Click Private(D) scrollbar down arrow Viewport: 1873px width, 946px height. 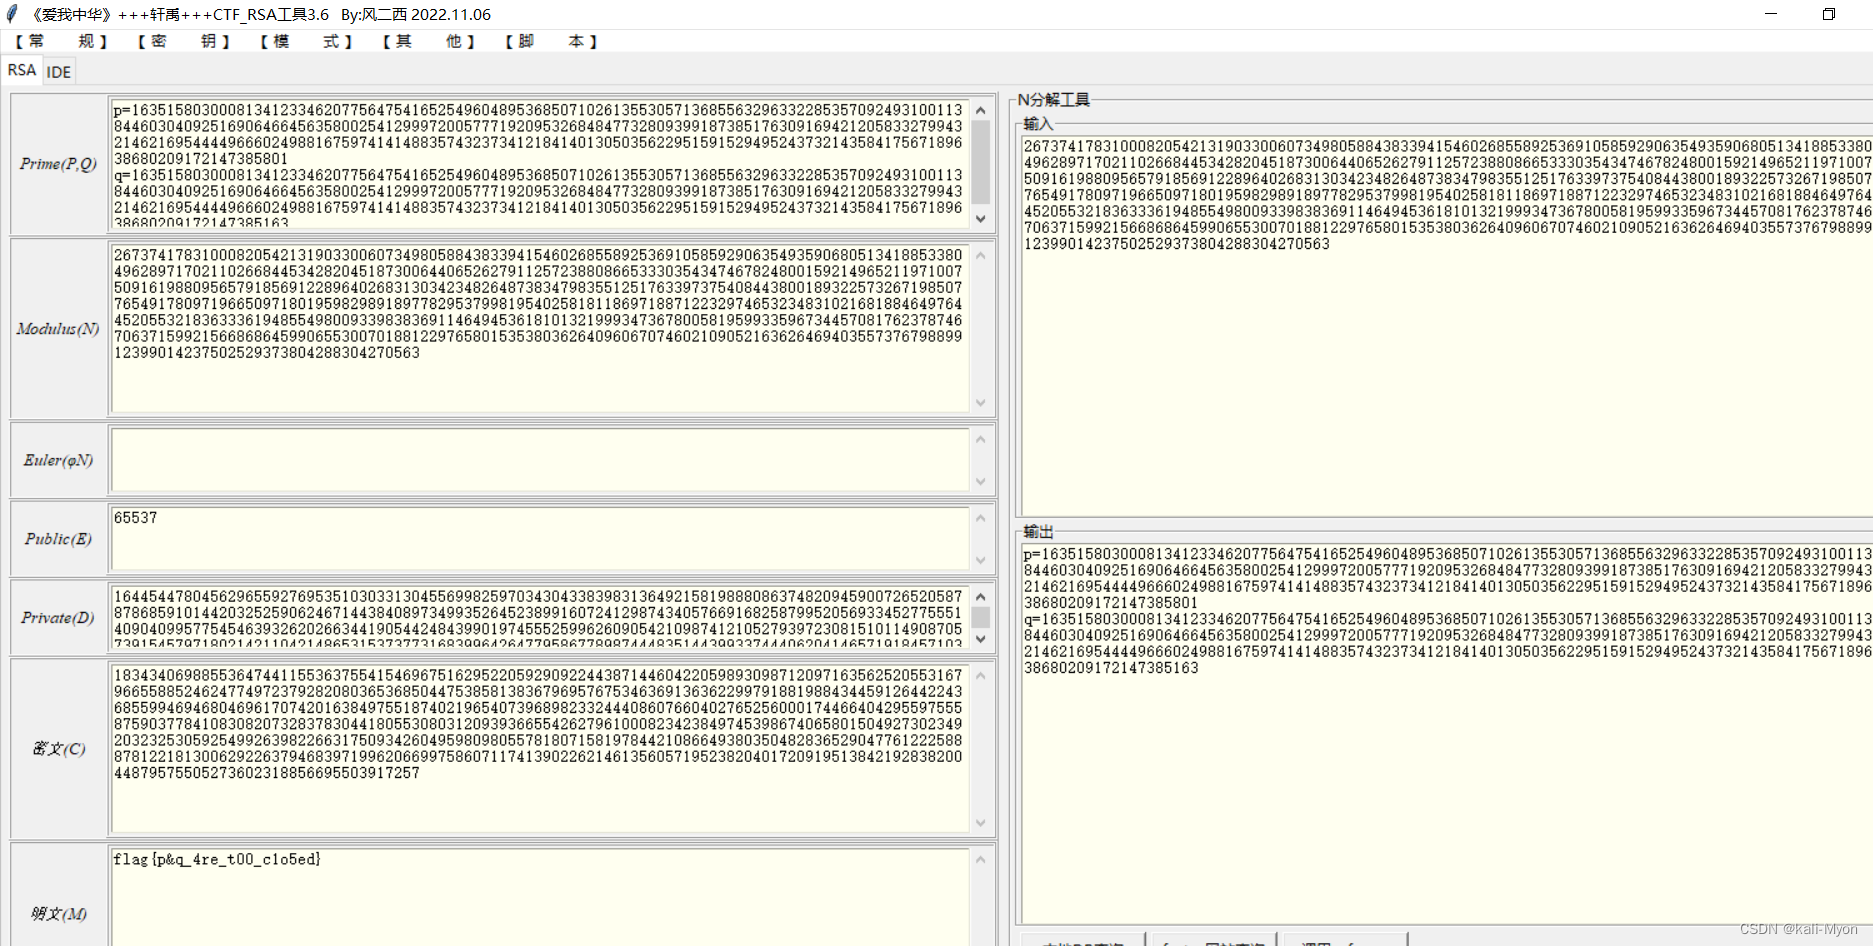[x=981, y=639]
